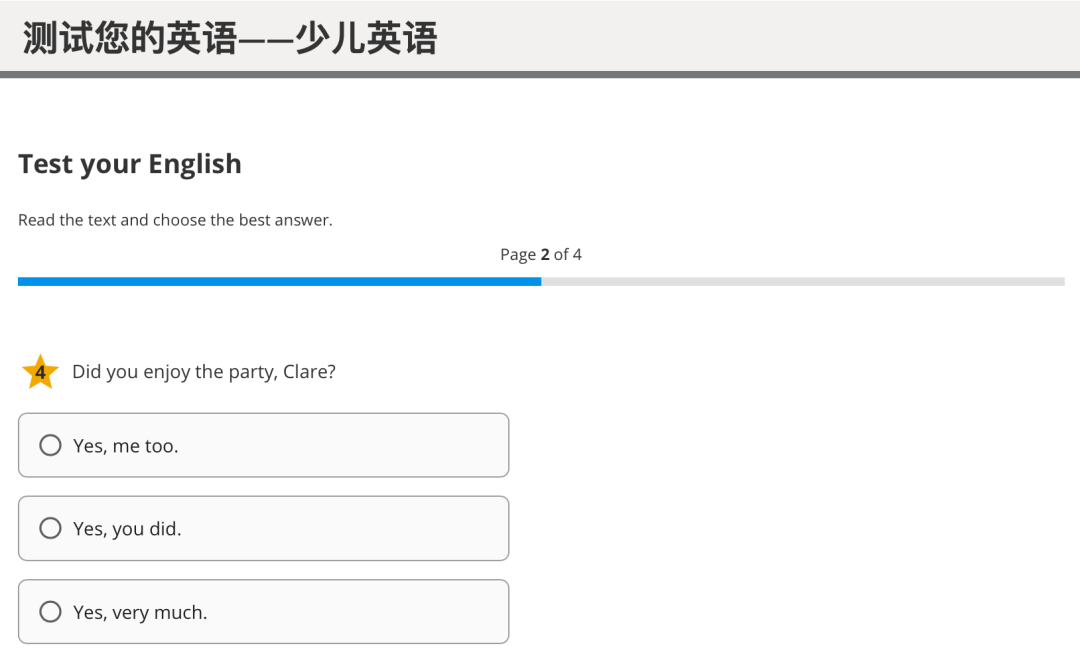Image resolution: width=1080 pixels, height=666 pixels.
Task: Click the 'Yes, you did.' answer box
Action: coord(263,528)
